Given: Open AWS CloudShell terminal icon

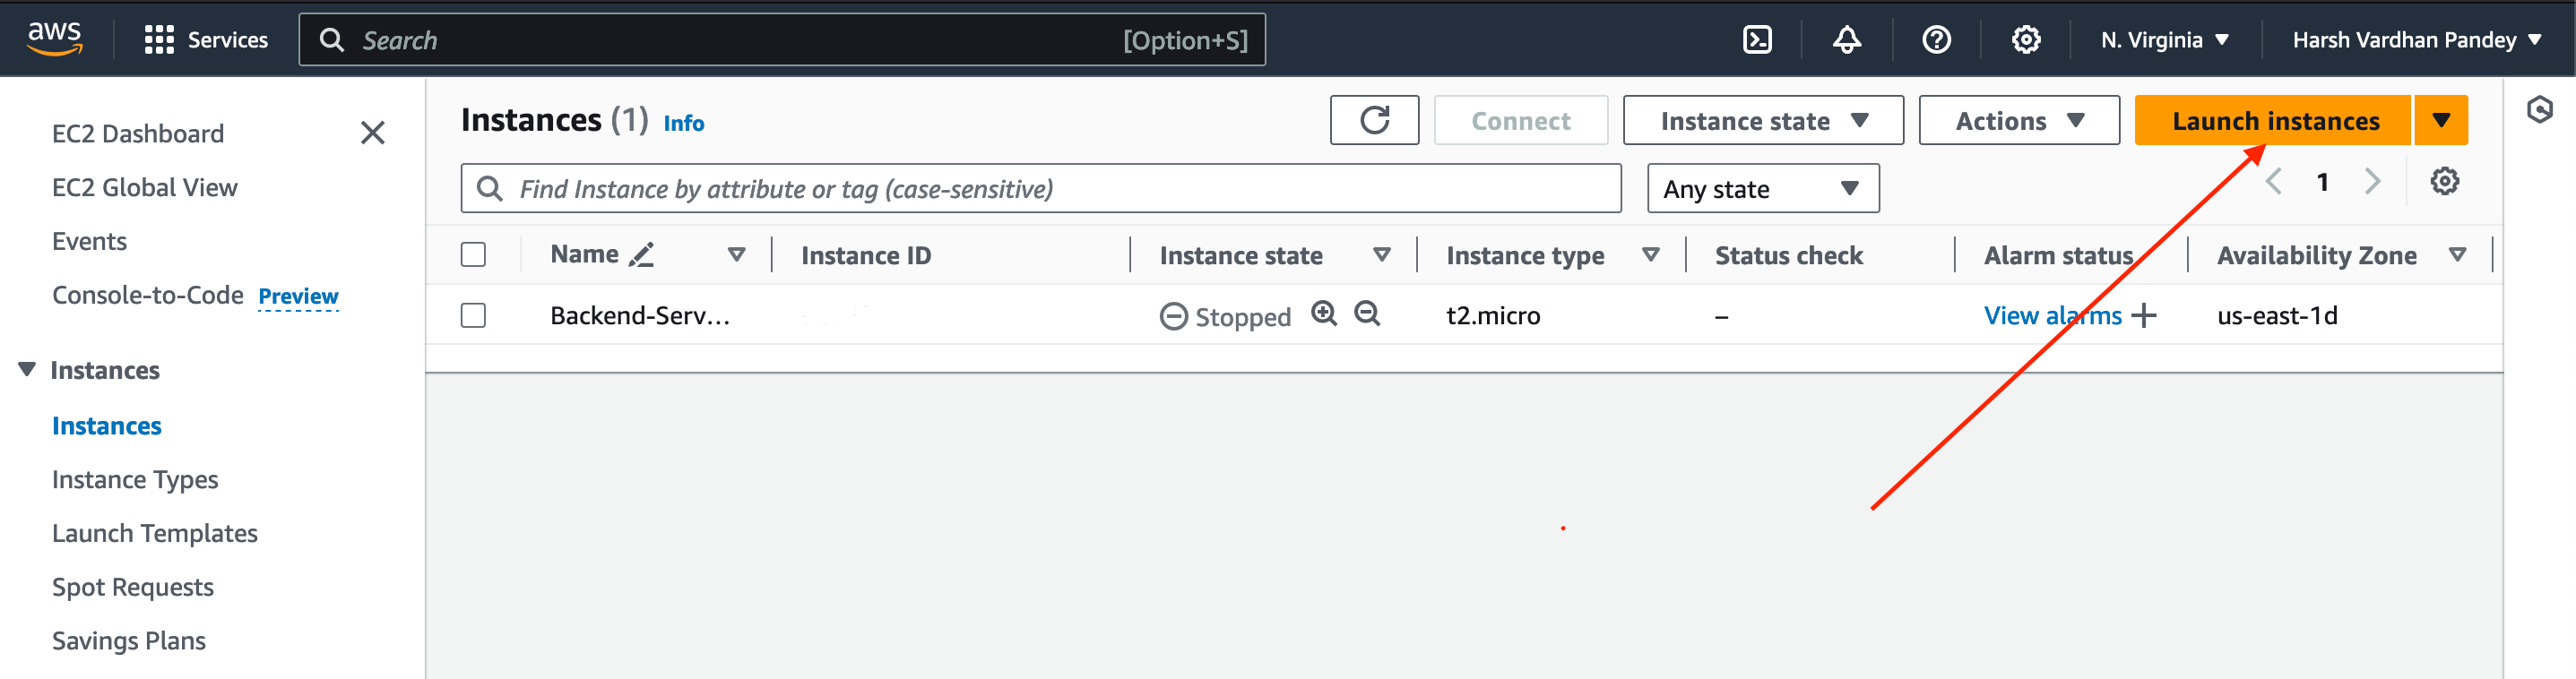Looking at the screenshot, I should (x=1757, y=40).
